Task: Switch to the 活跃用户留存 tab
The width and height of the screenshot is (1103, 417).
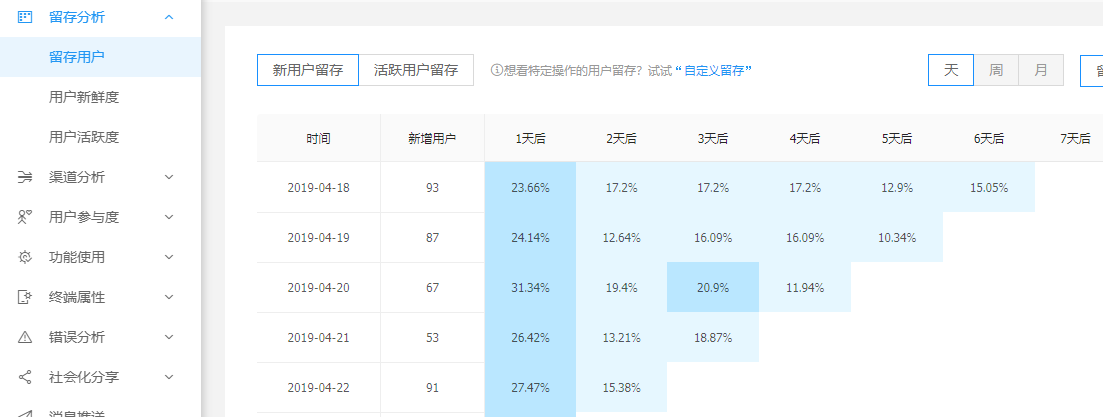Action: tap(416, 70)
